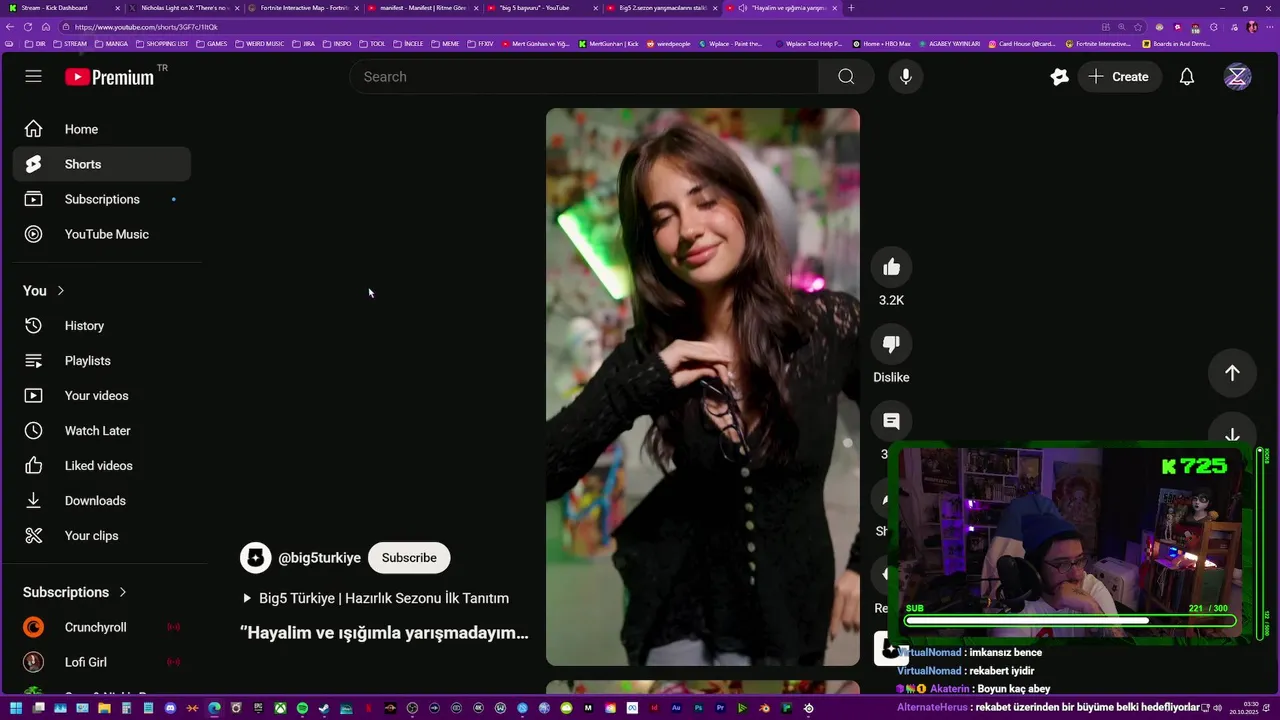Open Steam from taskbar

324,708
